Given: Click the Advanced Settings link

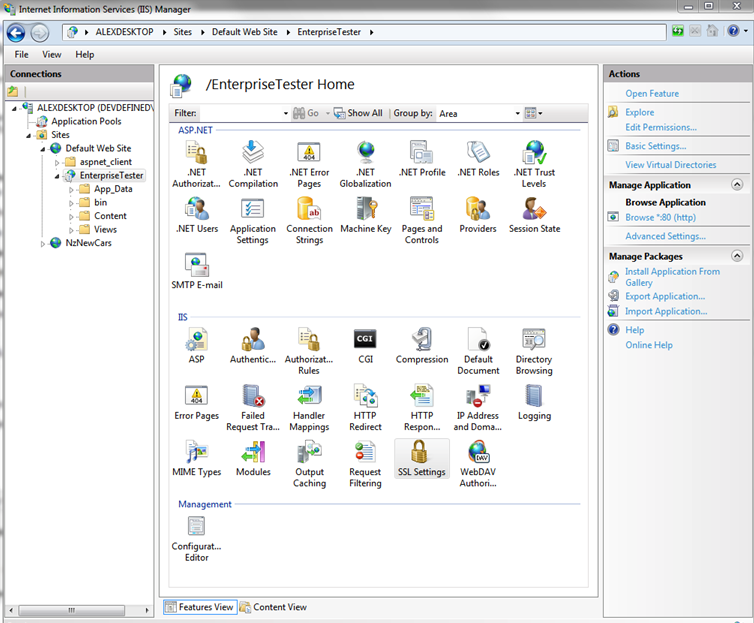Looking at the screenshot, I should pyautogui.click(x=665, y=236).
